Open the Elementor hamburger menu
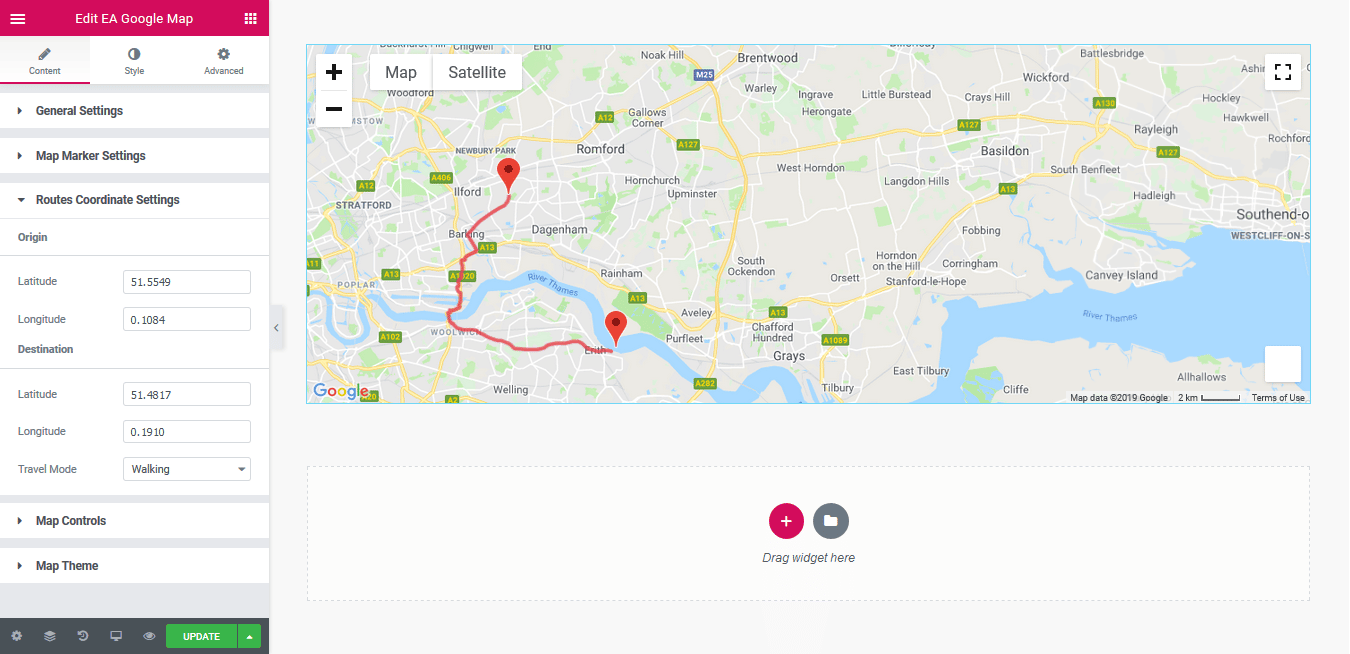Image resolution: width=1350 pixels, height=654 pixels. 17,18
